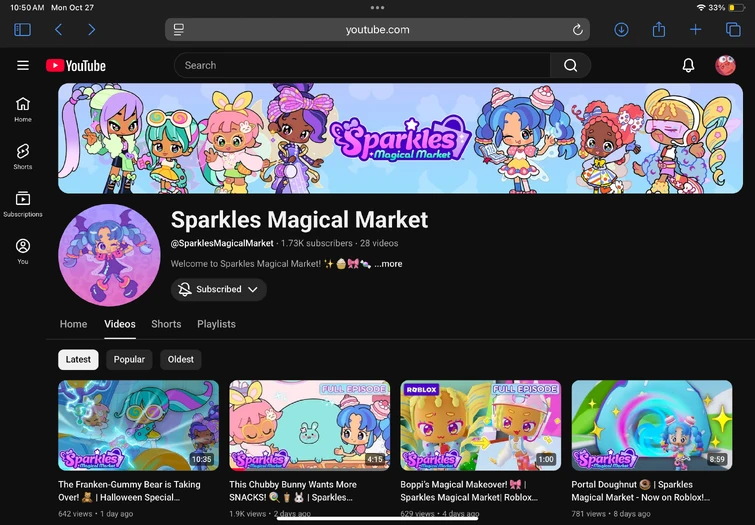Screen dimensions: 755x525
Task: Select the Latest sort chip
Action: 78,359
